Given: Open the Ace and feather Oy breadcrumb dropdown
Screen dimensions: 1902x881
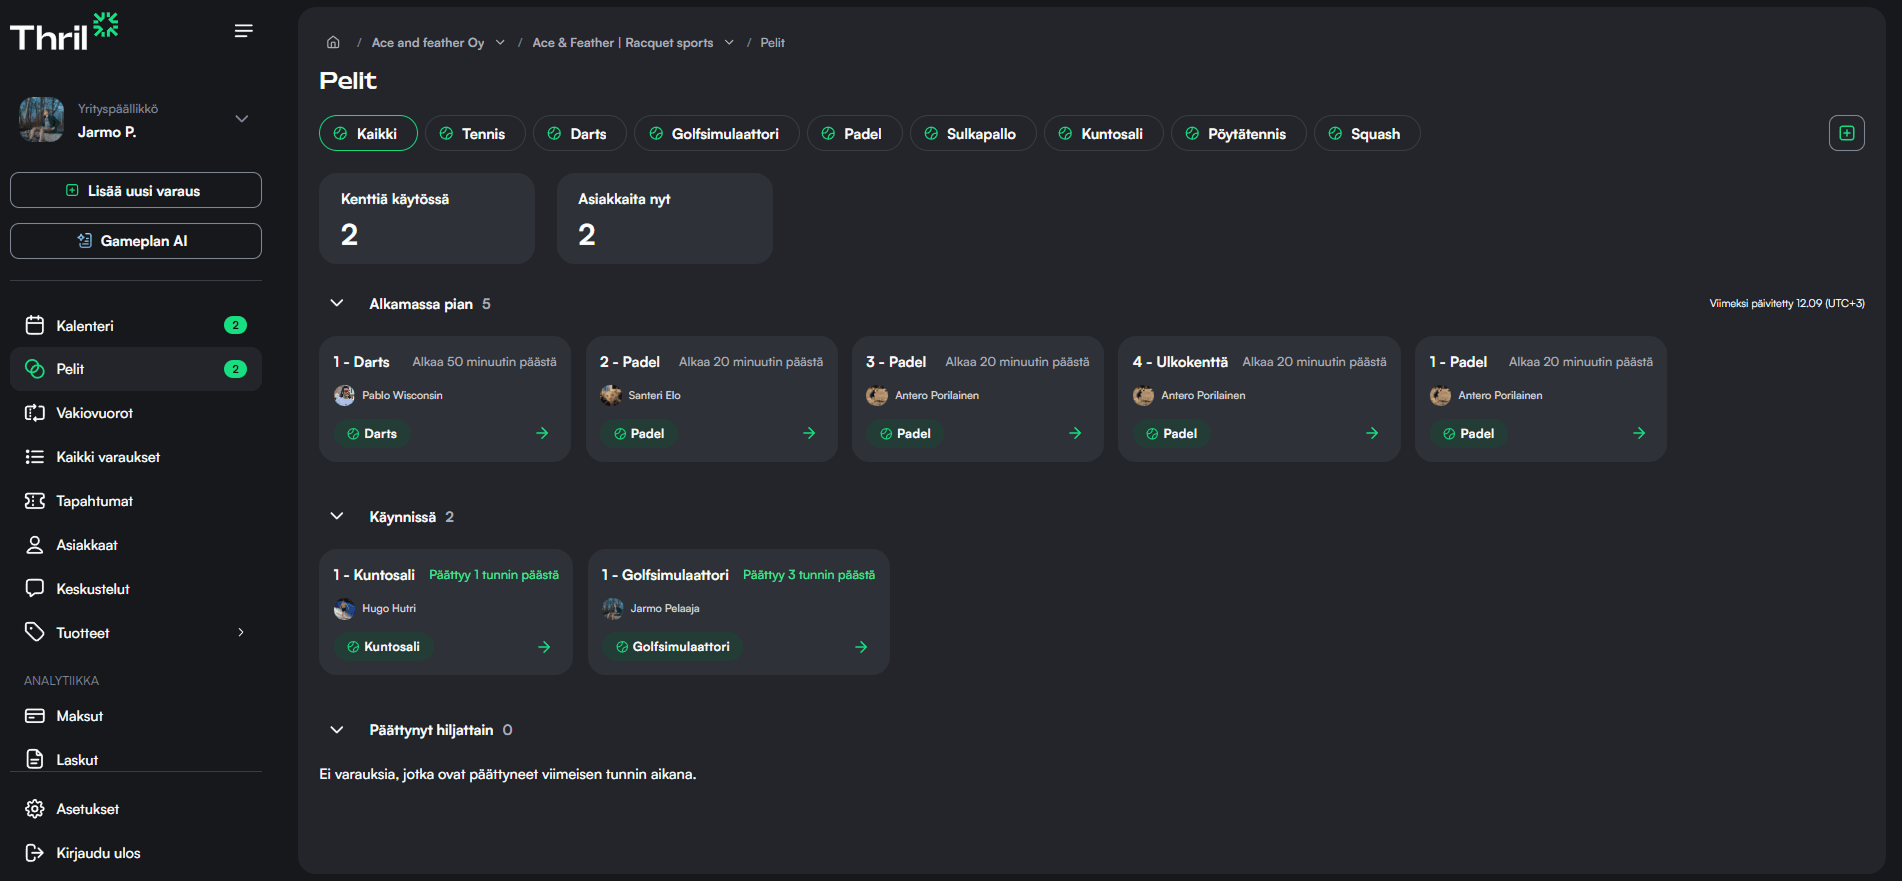Looking at the screenshot, I should click(500, 42).
